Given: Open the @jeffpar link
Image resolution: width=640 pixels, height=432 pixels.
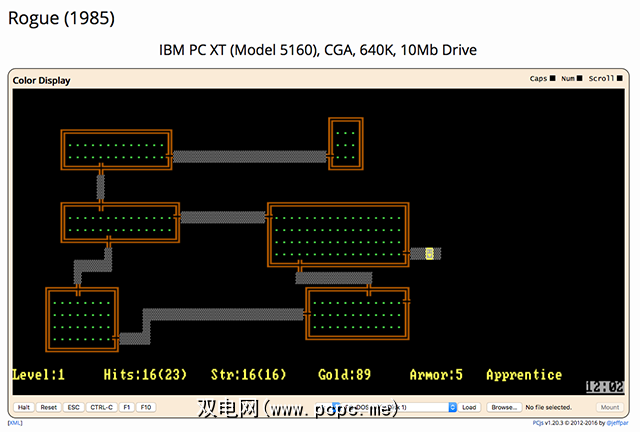Looking at the screenshot, I should [617, 423].
